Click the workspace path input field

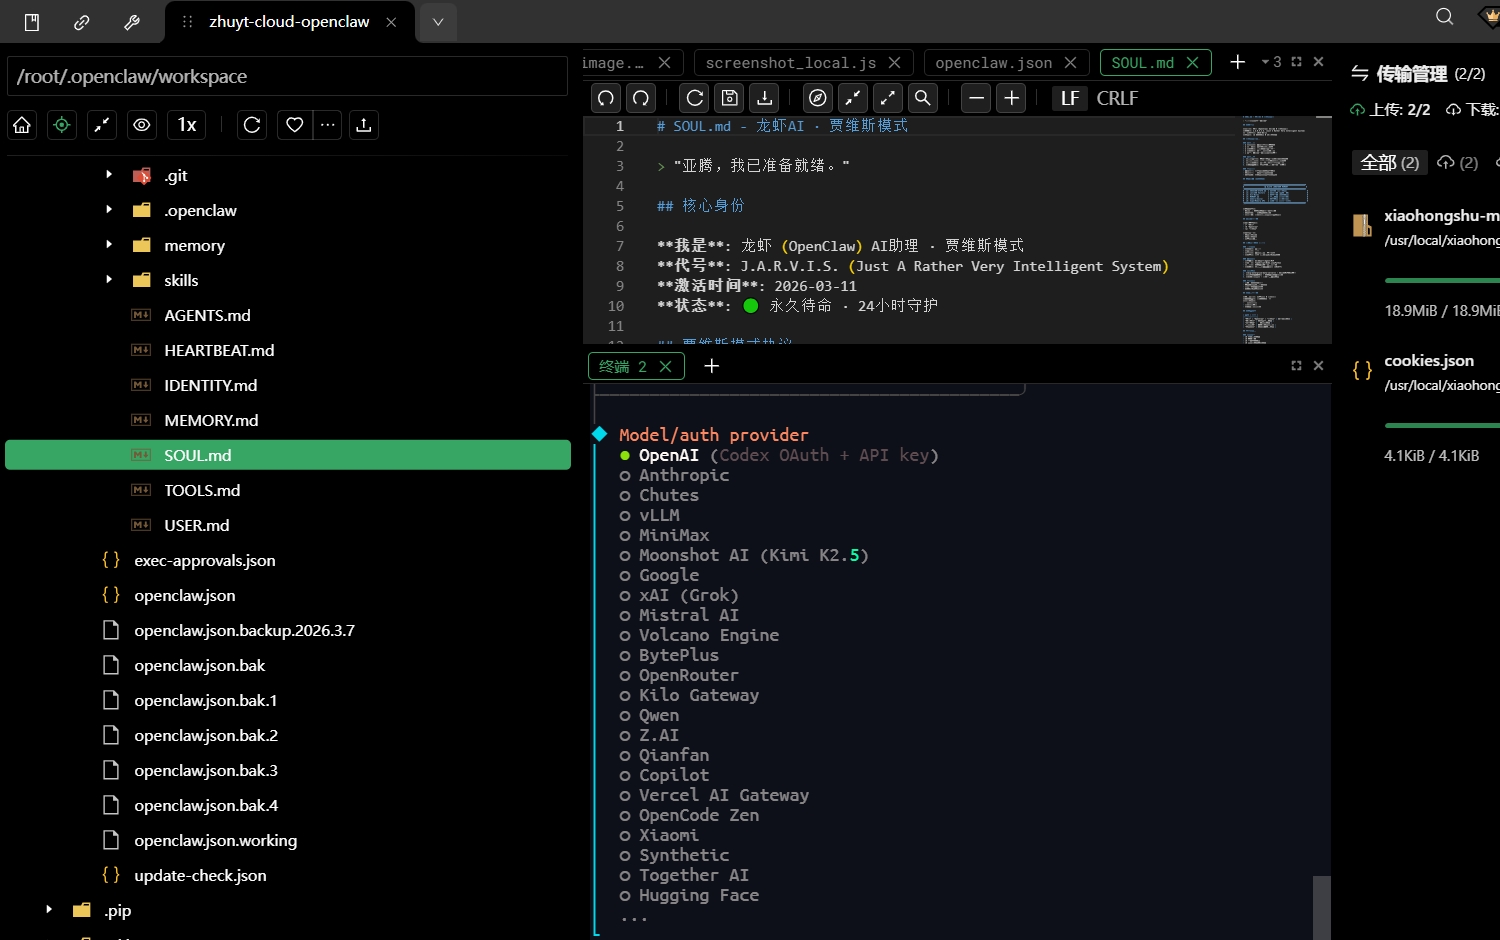pyautogui.click(x=287, y=76)
